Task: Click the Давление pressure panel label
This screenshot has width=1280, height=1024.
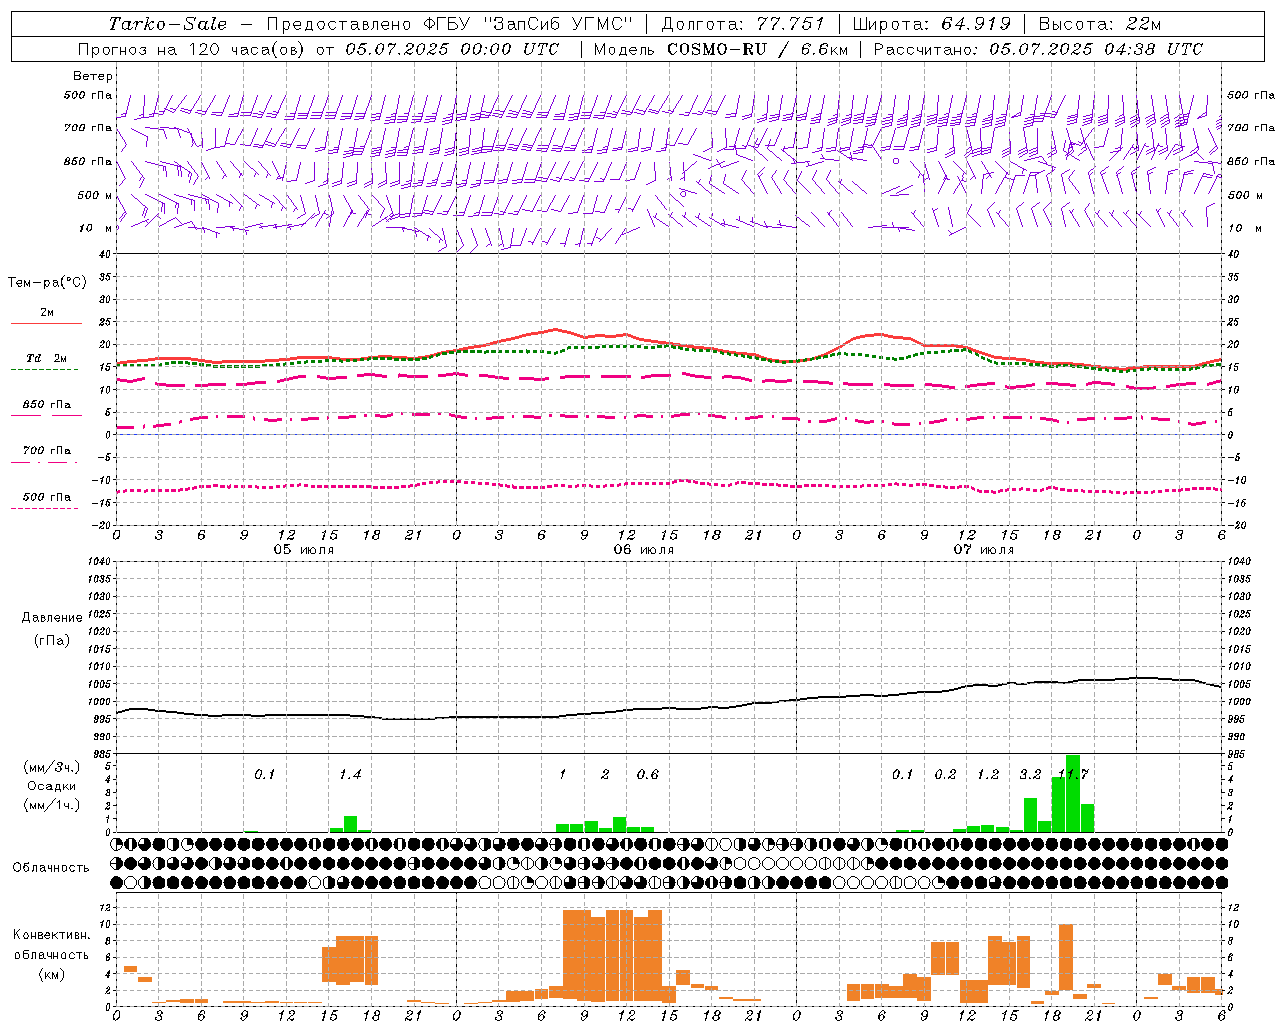Action: [x=52, y=618]
